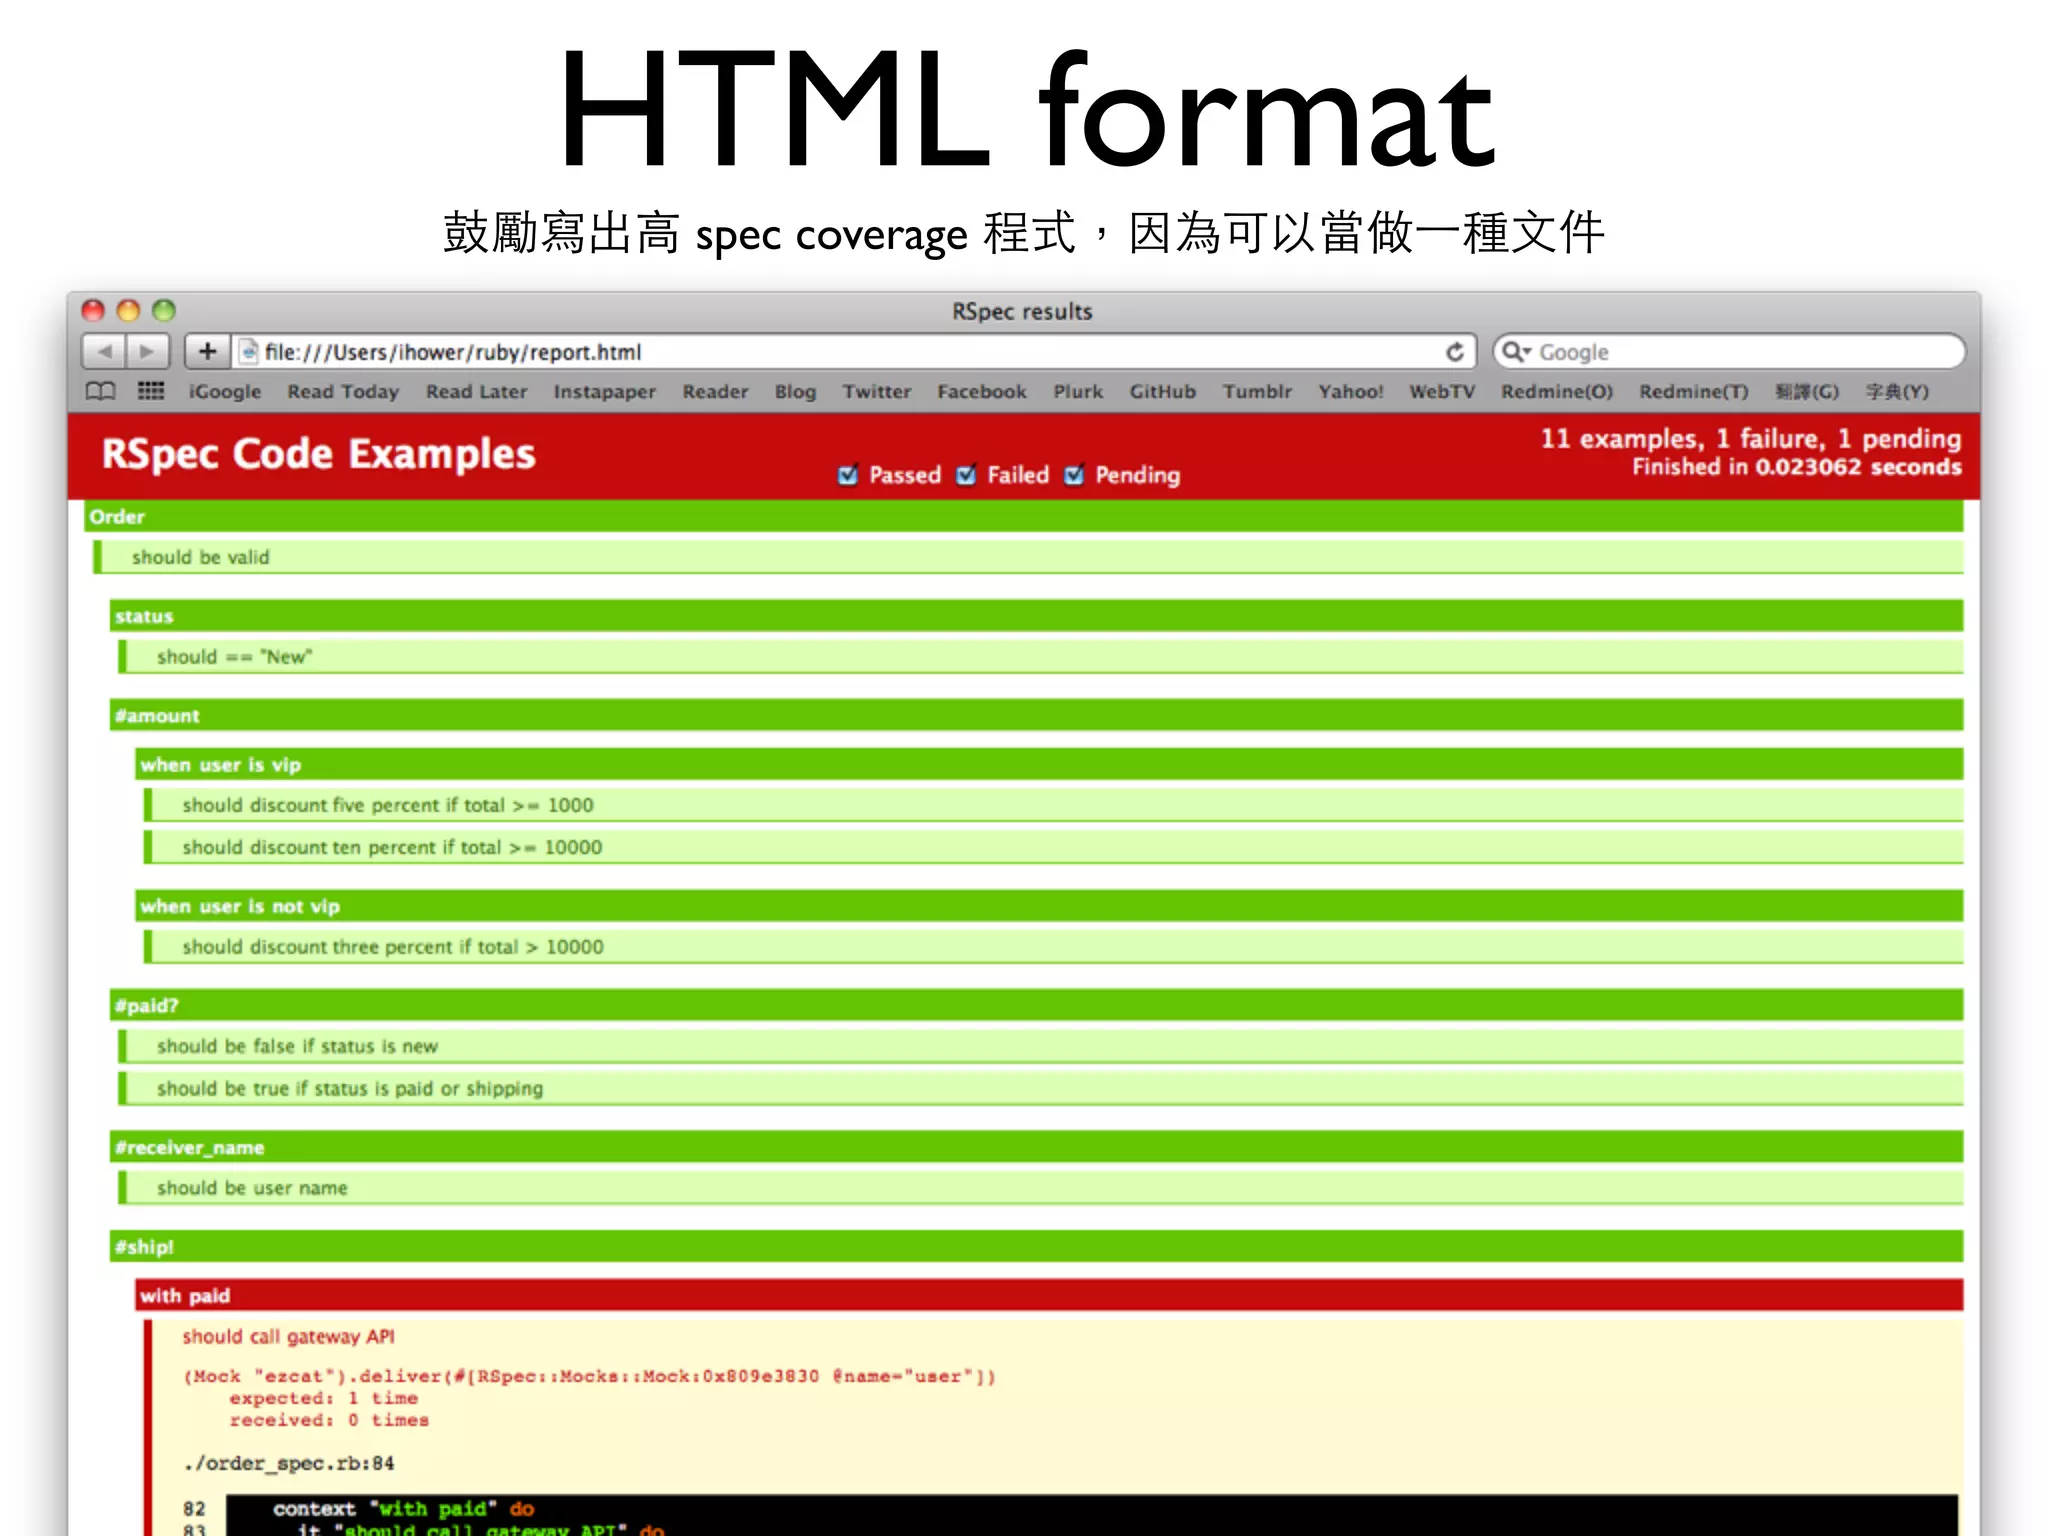Click 'should be false if status is new'
This screenshot has width=2048, height=1536.
pos(1040,1046)
